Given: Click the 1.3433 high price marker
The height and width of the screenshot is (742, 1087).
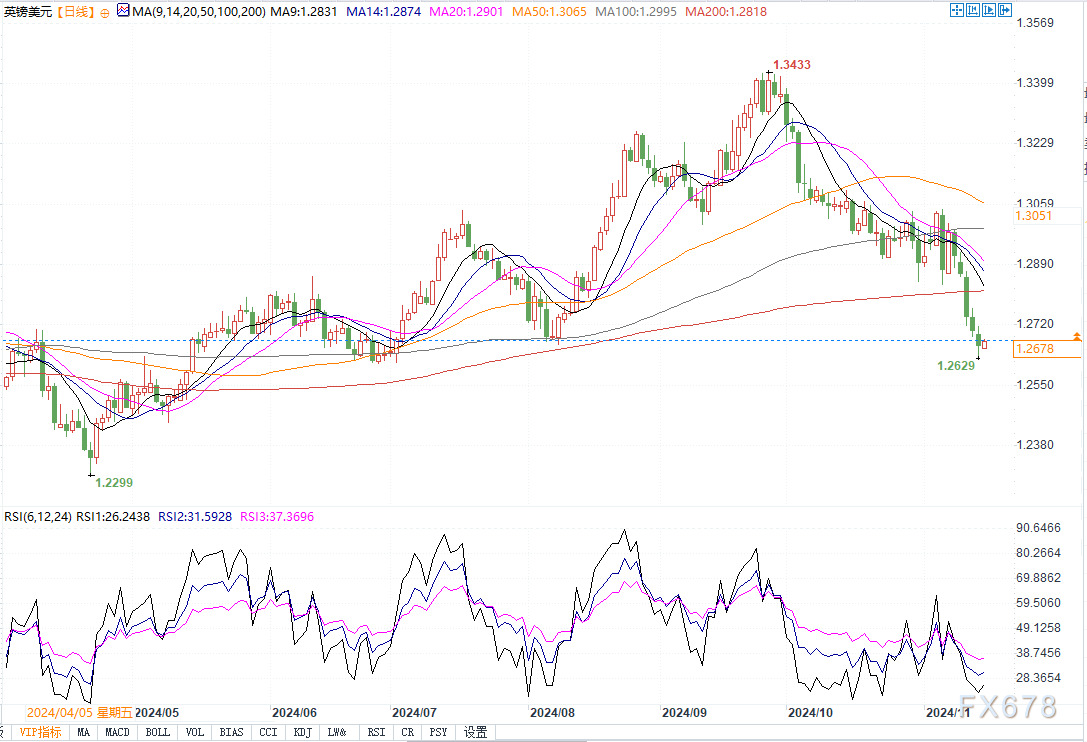Looking at the screenshot, I should pyautogui.click(x=791, y=65).
